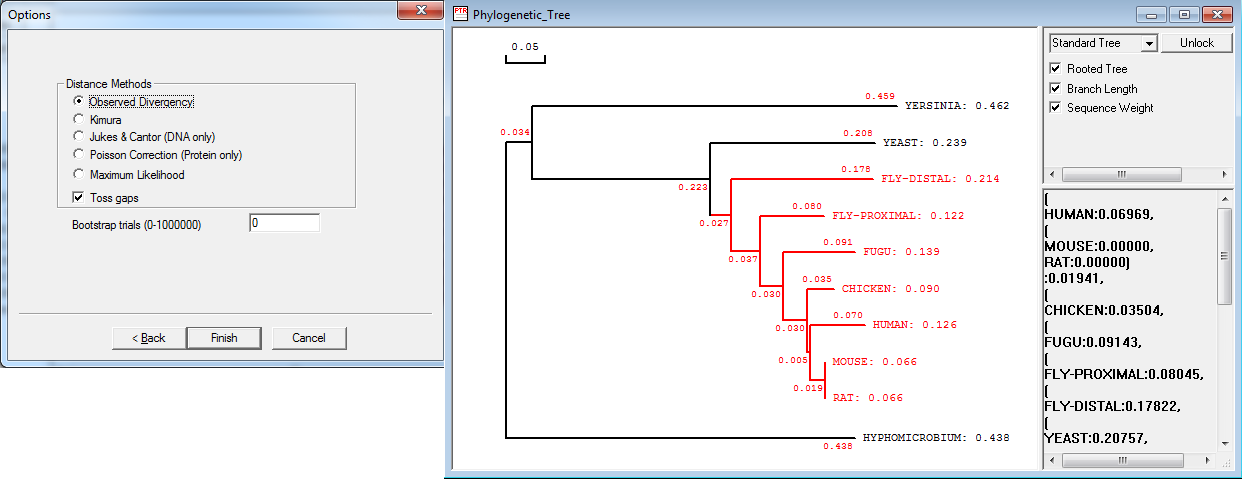
Task: Click the HUMAN: 0.126 leaf label
Action: (914, 325)
